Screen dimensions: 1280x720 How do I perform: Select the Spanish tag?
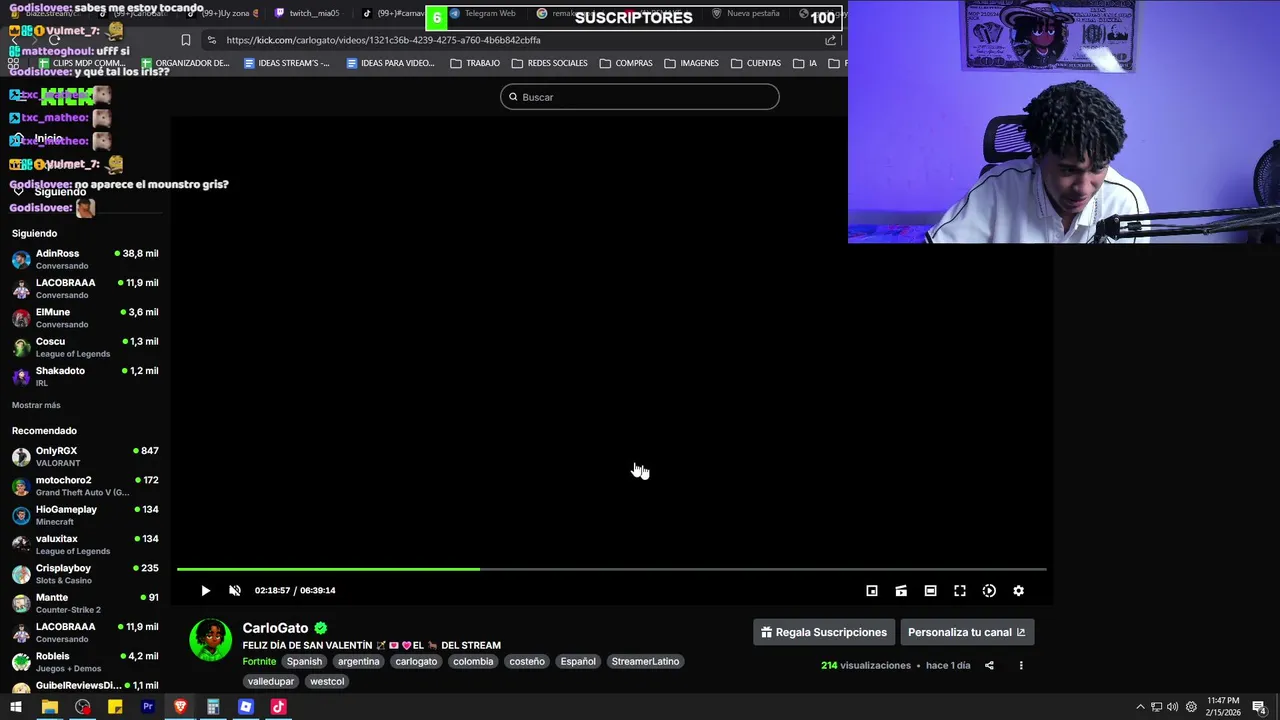304,661
